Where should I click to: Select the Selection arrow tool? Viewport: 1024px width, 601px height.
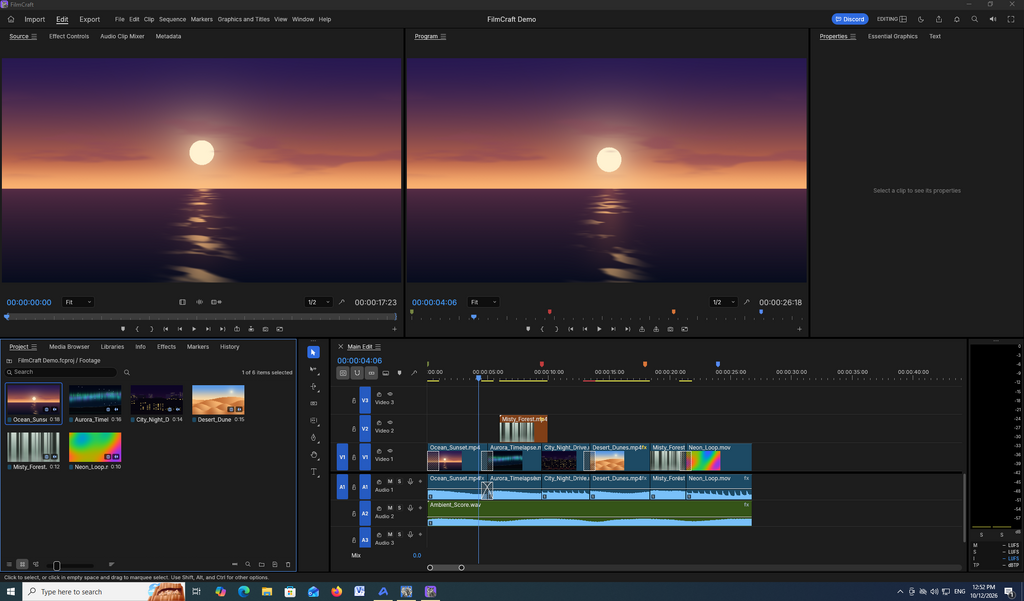tap(313, 352)
